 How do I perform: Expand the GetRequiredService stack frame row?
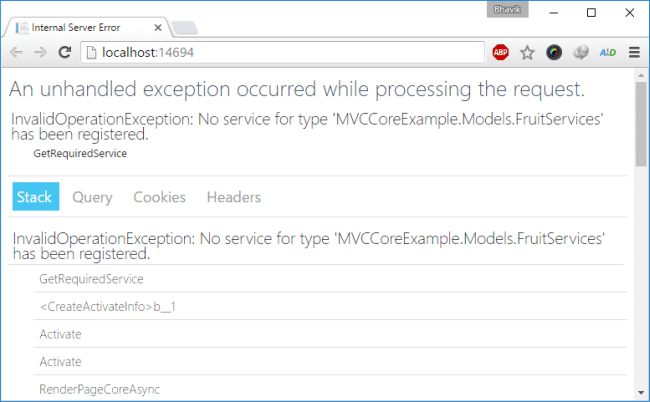pyautogui.click(x=90, y=279)
